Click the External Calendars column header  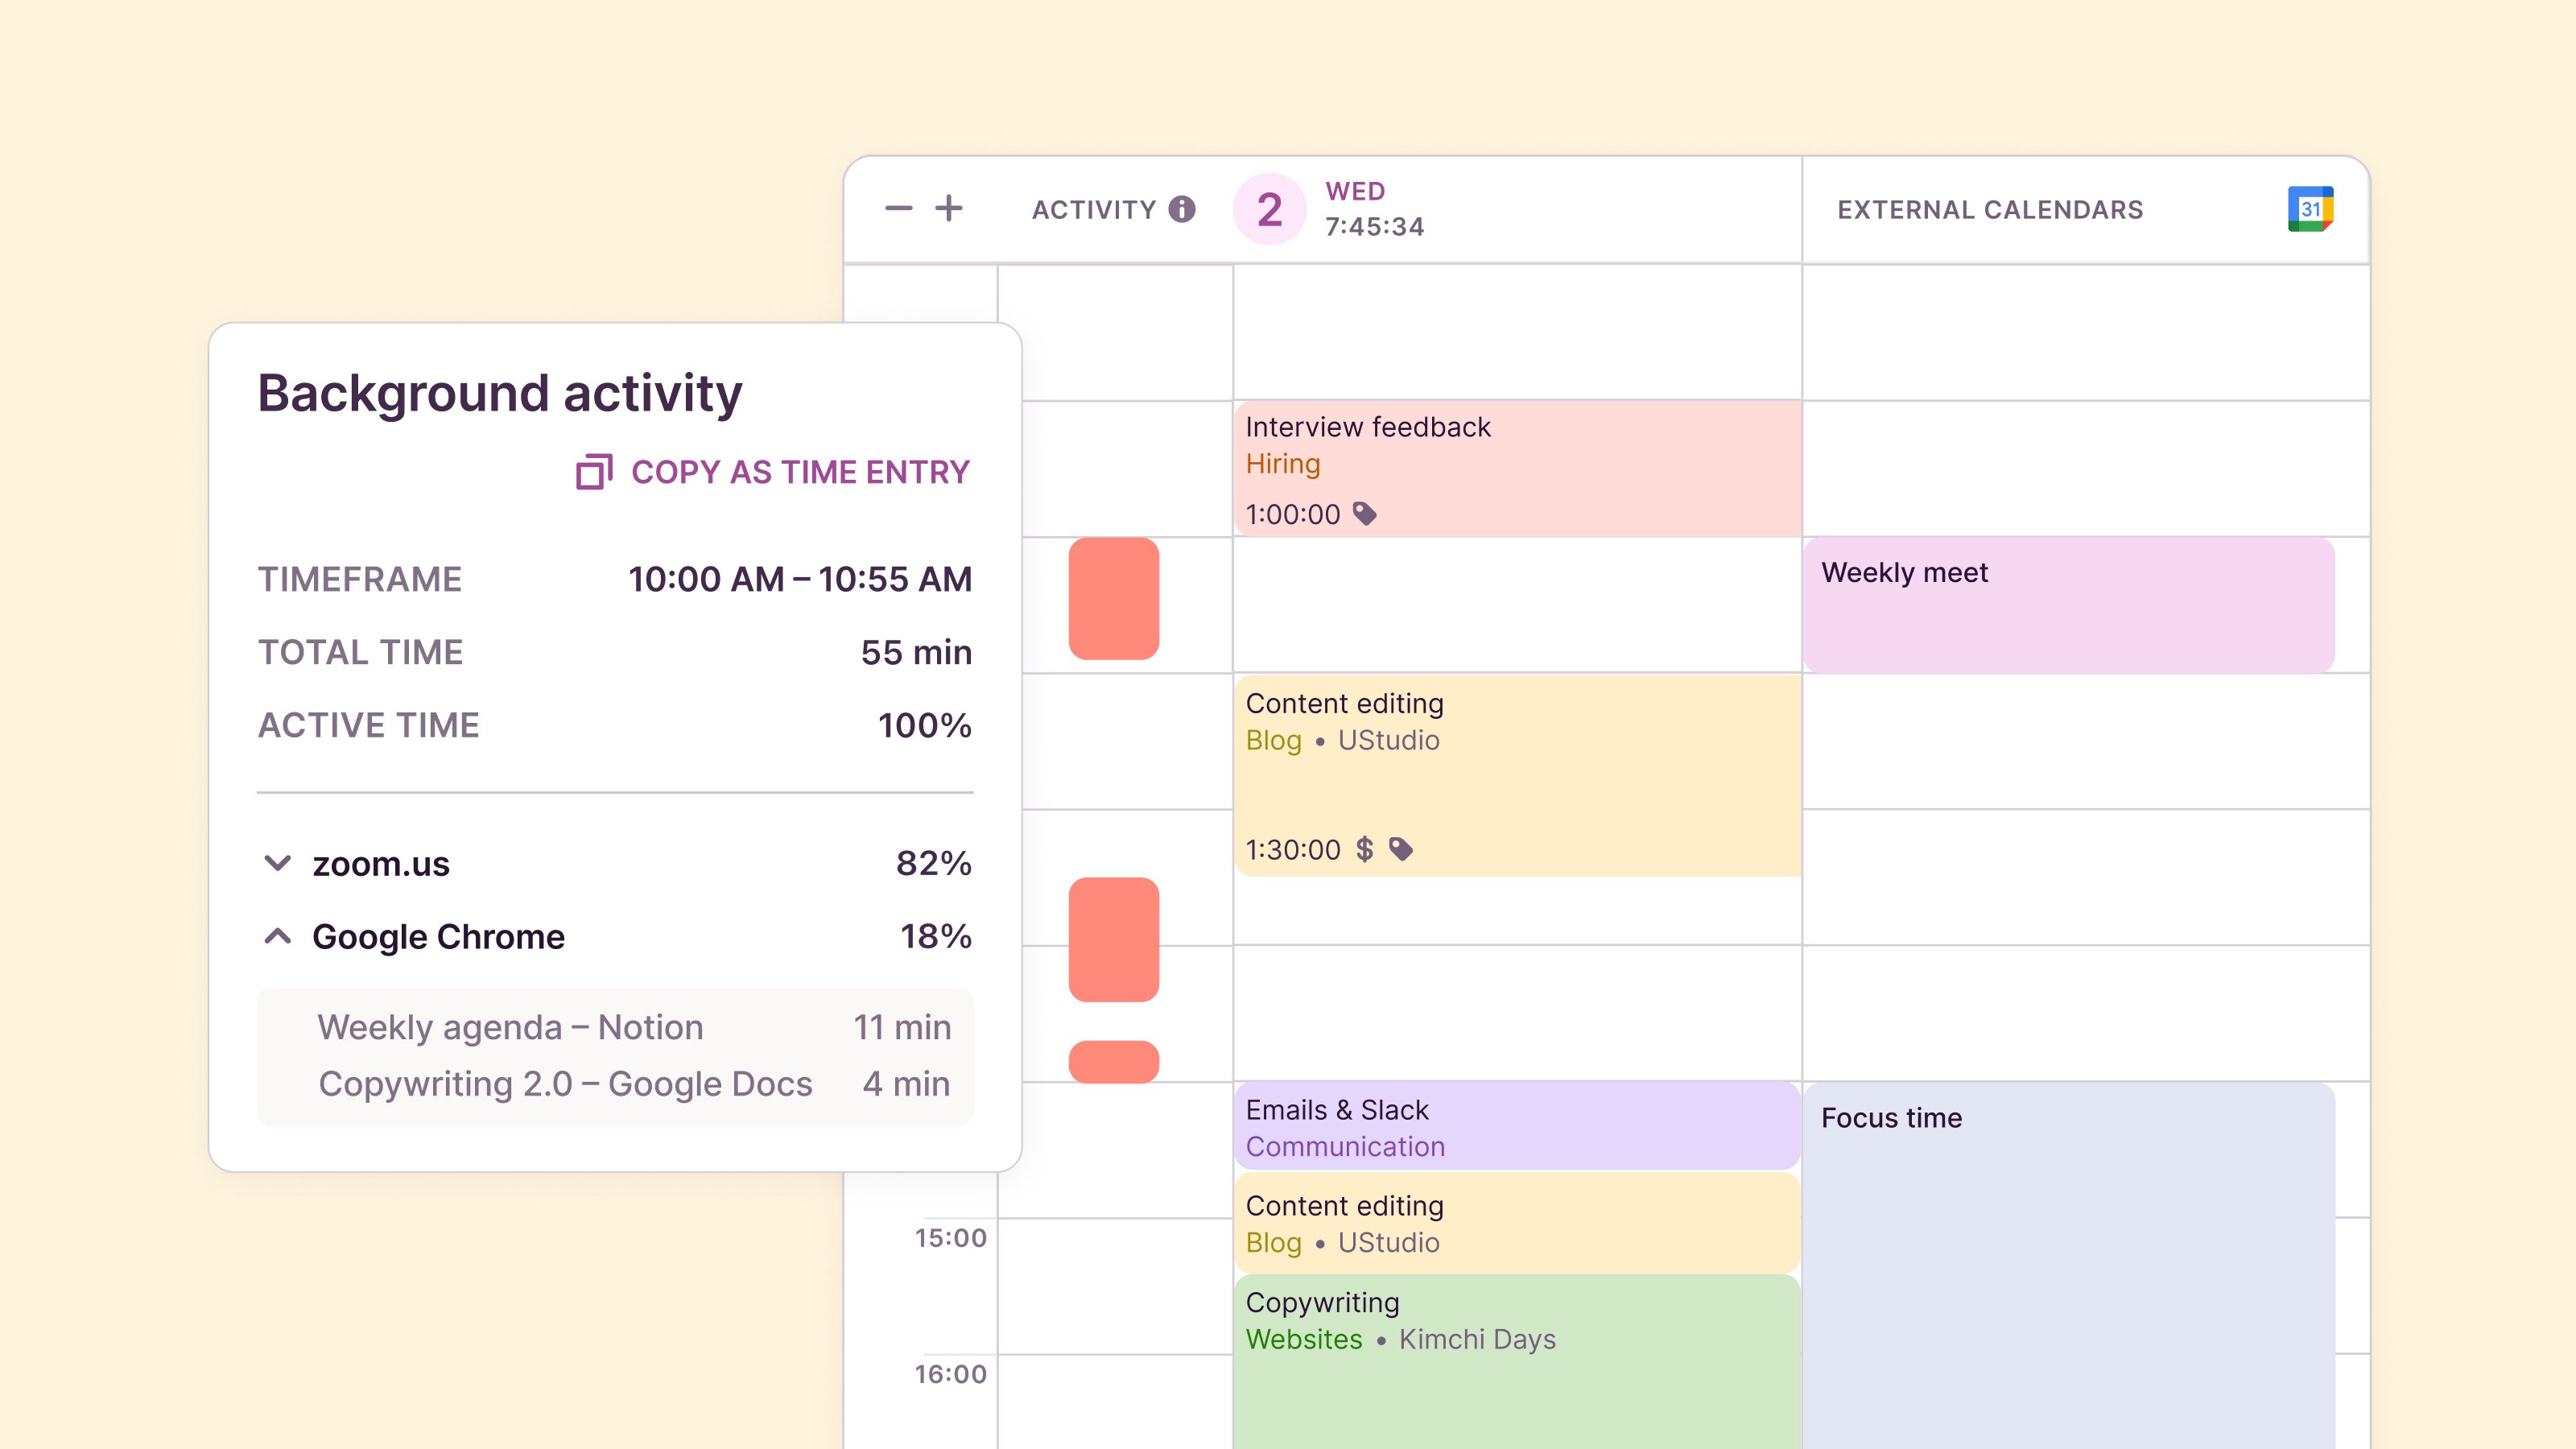point(1990,209)
